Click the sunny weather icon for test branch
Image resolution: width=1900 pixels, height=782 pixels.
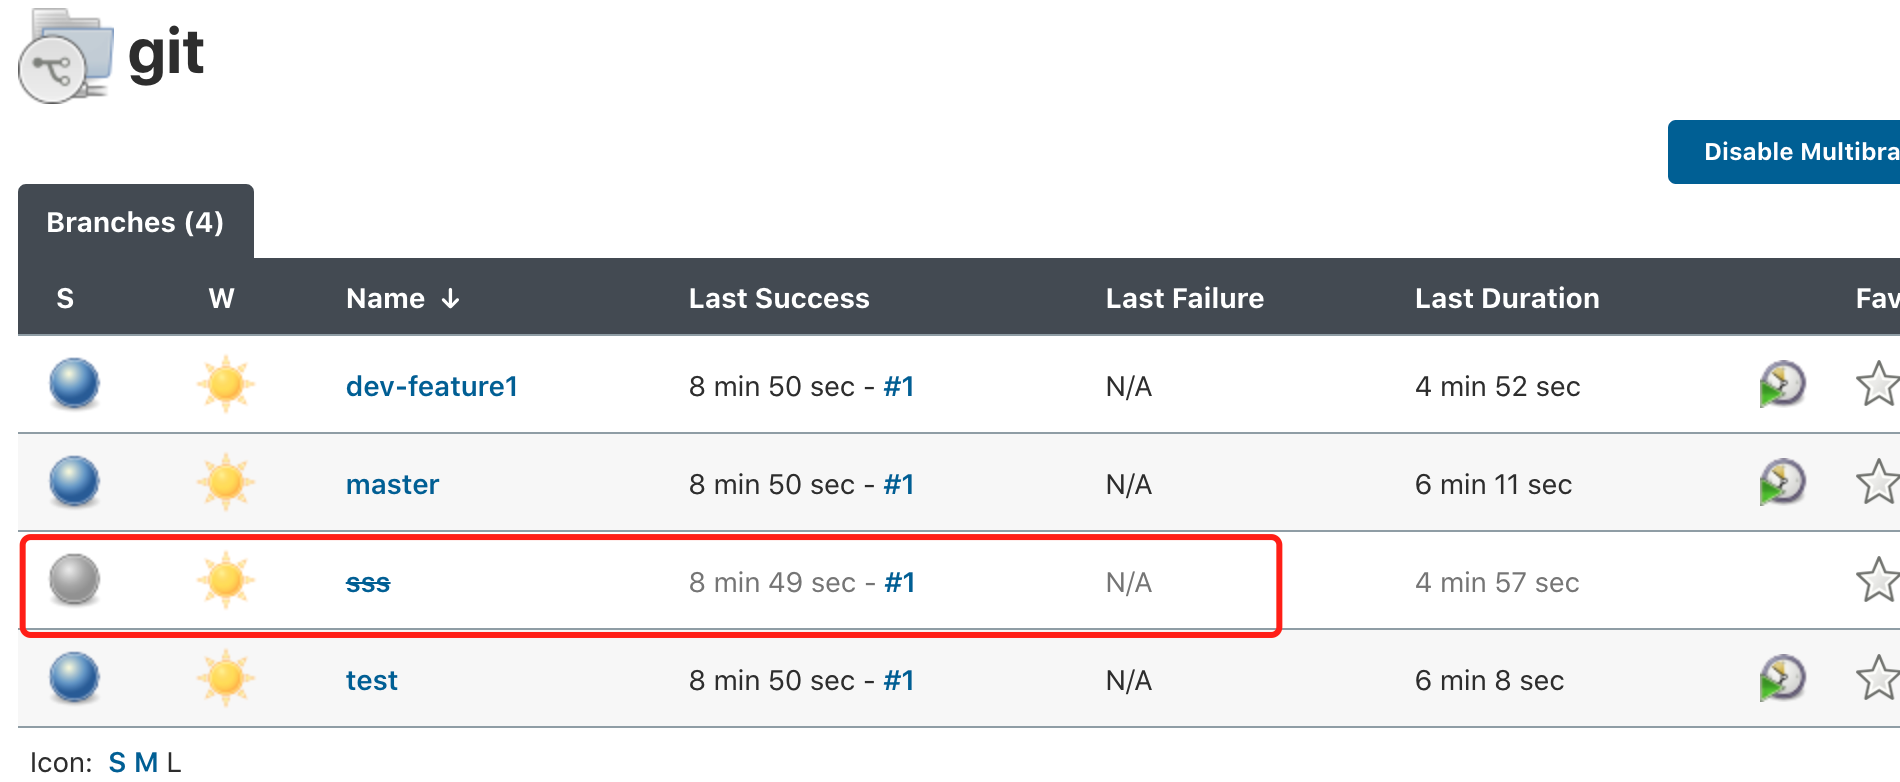pyautogui.click(x=225, y=678)
